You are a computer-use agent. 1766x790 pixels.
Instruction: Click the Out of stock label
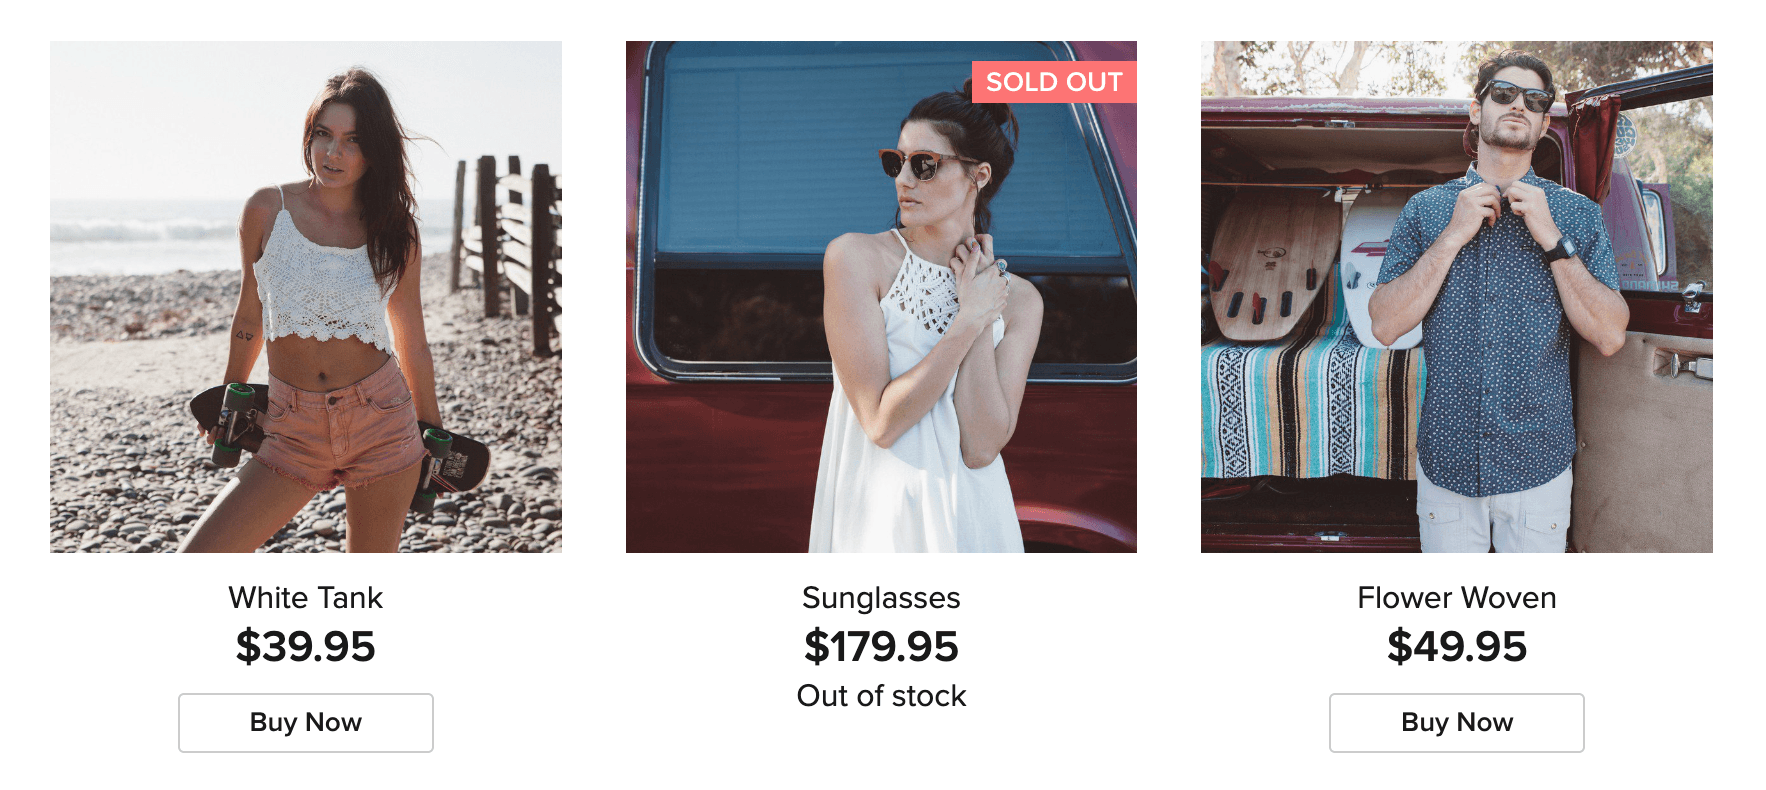coord(880,695)
